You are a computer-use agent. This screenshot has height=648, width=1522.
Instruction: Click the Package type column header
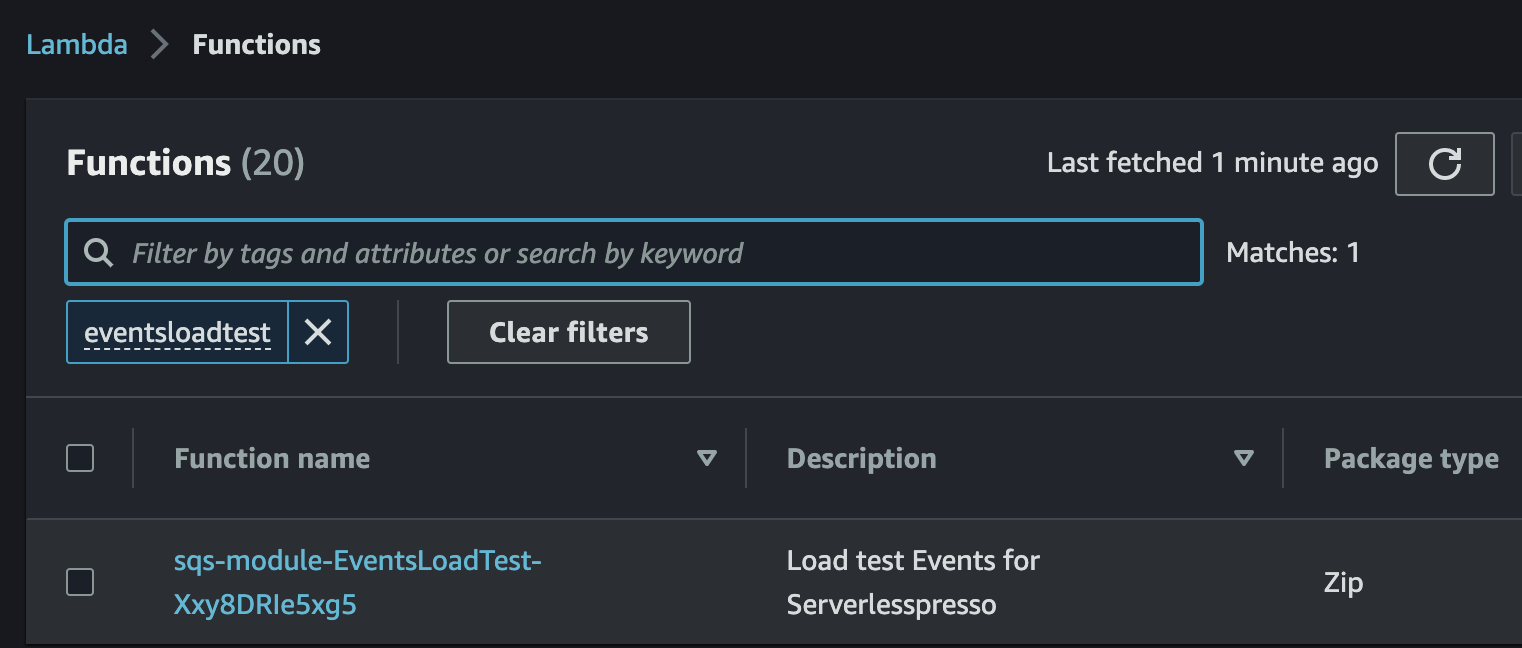click(1411, 459)
